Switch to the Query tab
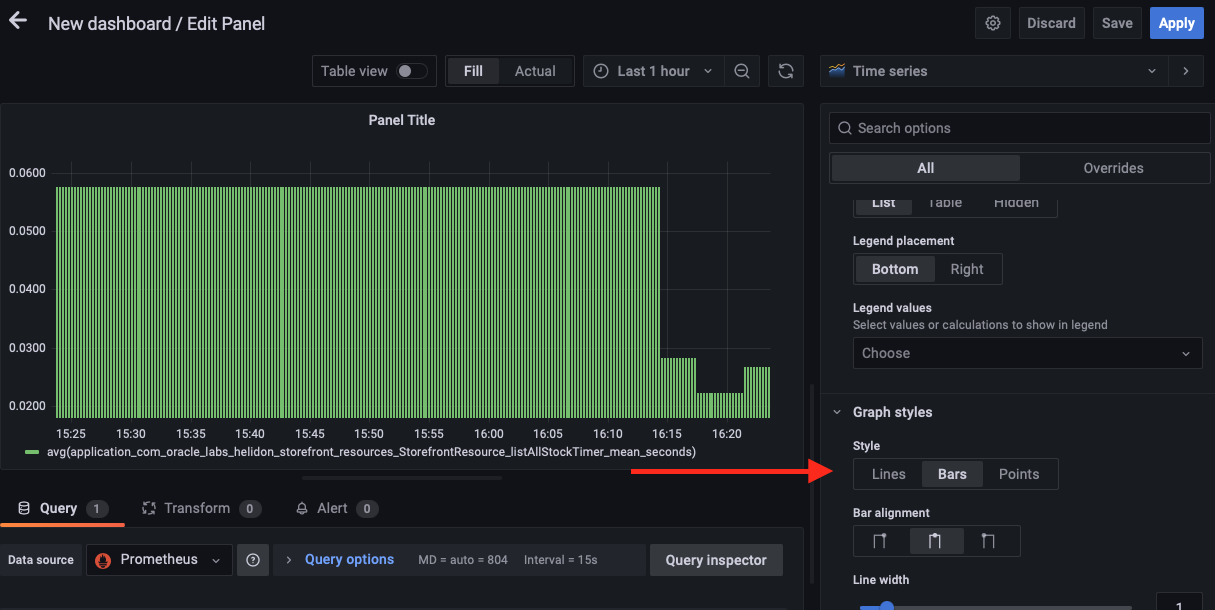 [x=62, y=508]
